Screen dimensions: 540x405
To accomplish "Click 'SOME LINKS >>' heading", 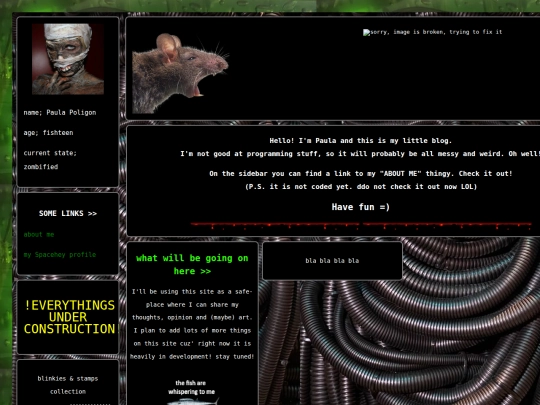I will pos(68,214).
